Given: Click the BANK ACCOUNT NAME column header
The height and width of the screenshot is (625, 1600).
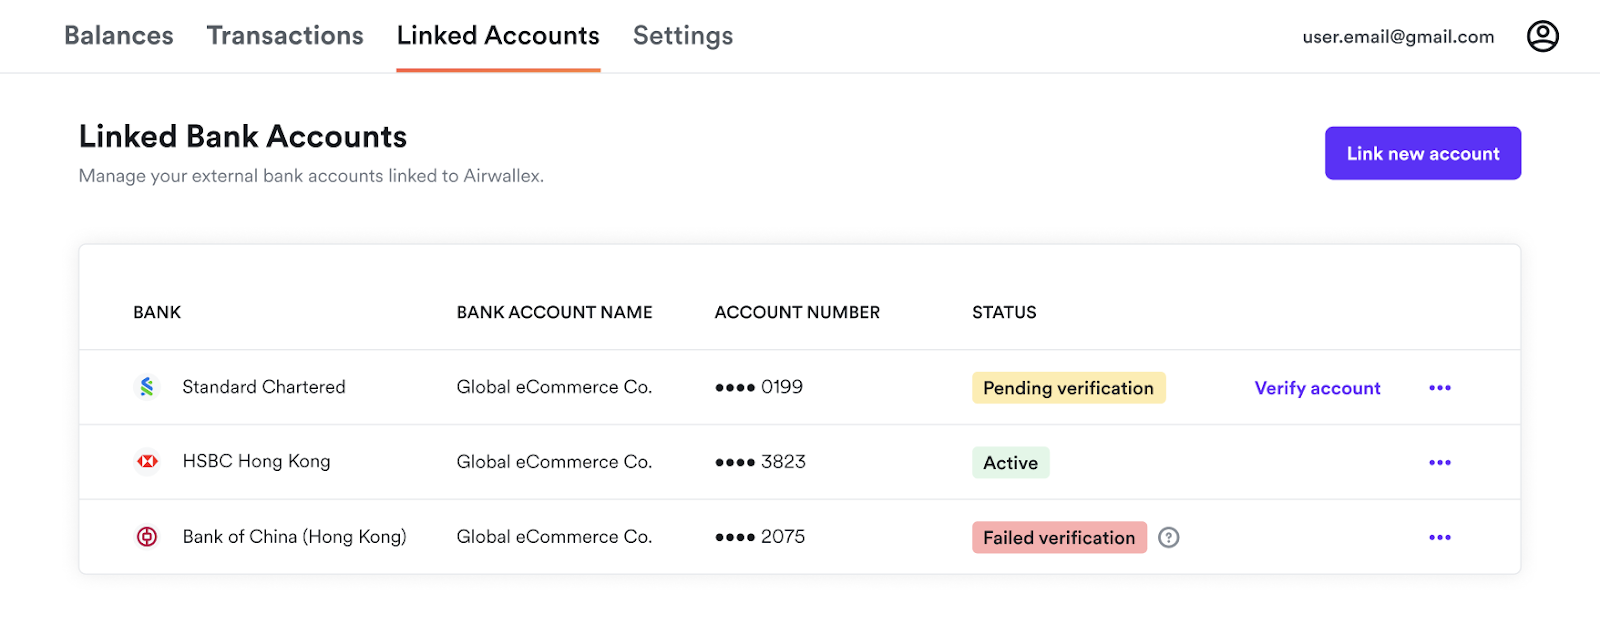Looking at the screenshot, I should [554, 312].
